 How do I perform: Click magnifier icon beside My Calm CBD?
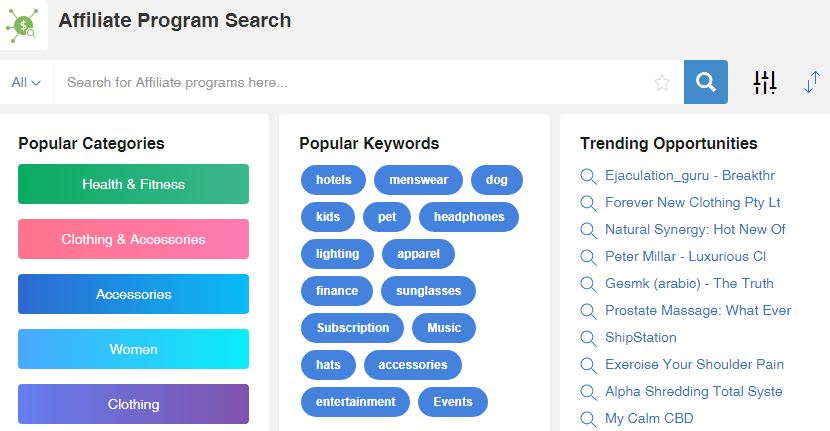[x=588, y=419]
